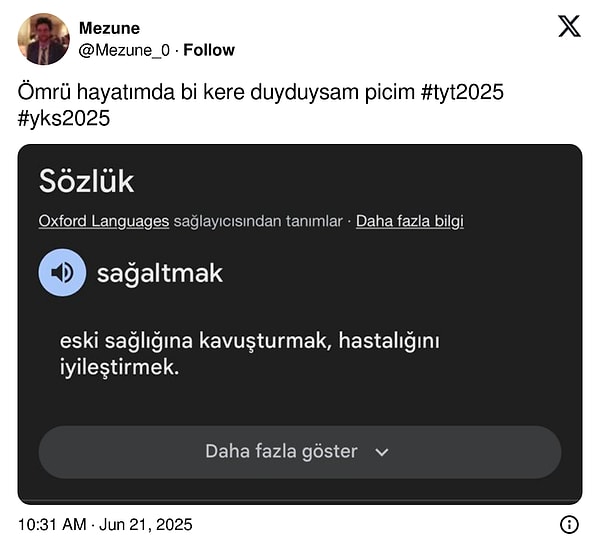Follow the Mezune account
This screenshot has width=600, height=555.
coord(209,50)
